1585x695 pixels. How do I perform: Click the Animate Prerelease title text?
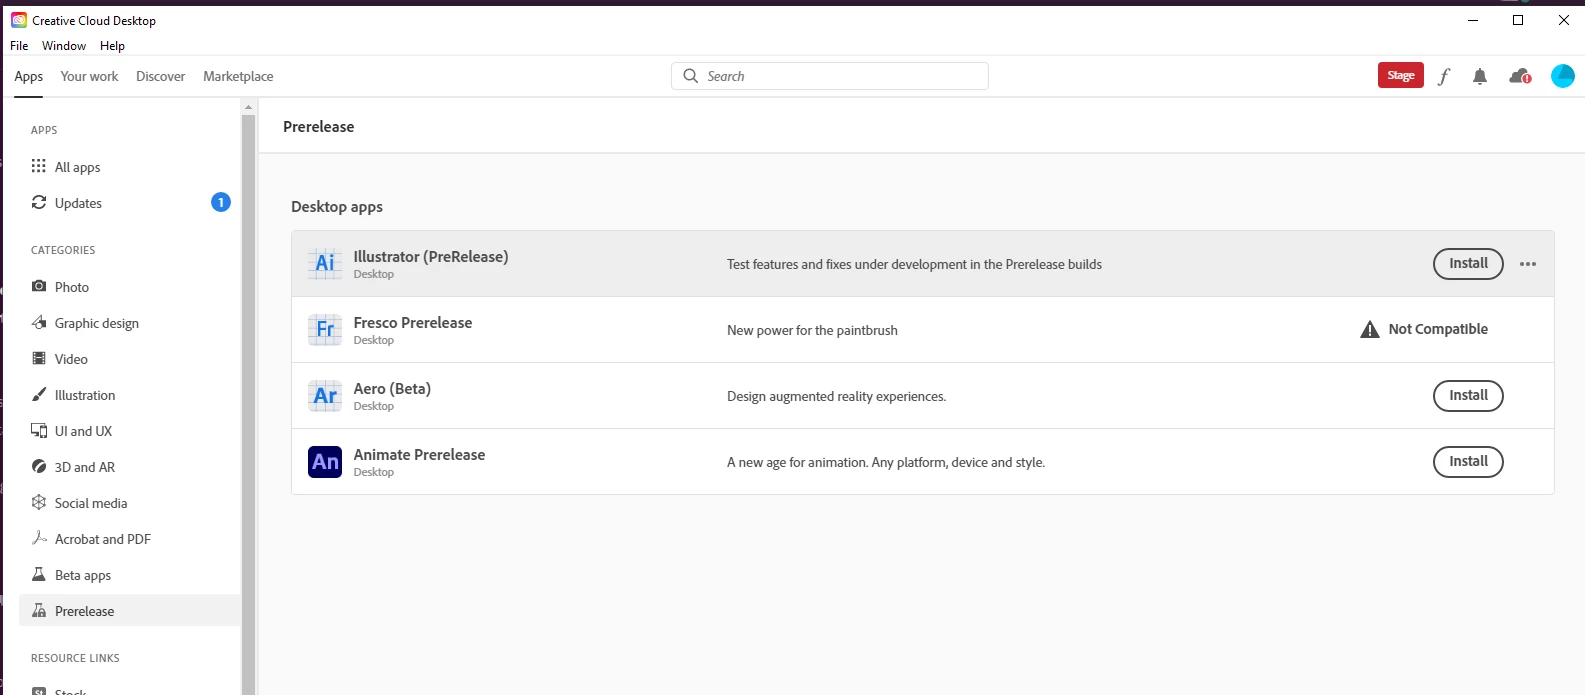pos(419,454)
